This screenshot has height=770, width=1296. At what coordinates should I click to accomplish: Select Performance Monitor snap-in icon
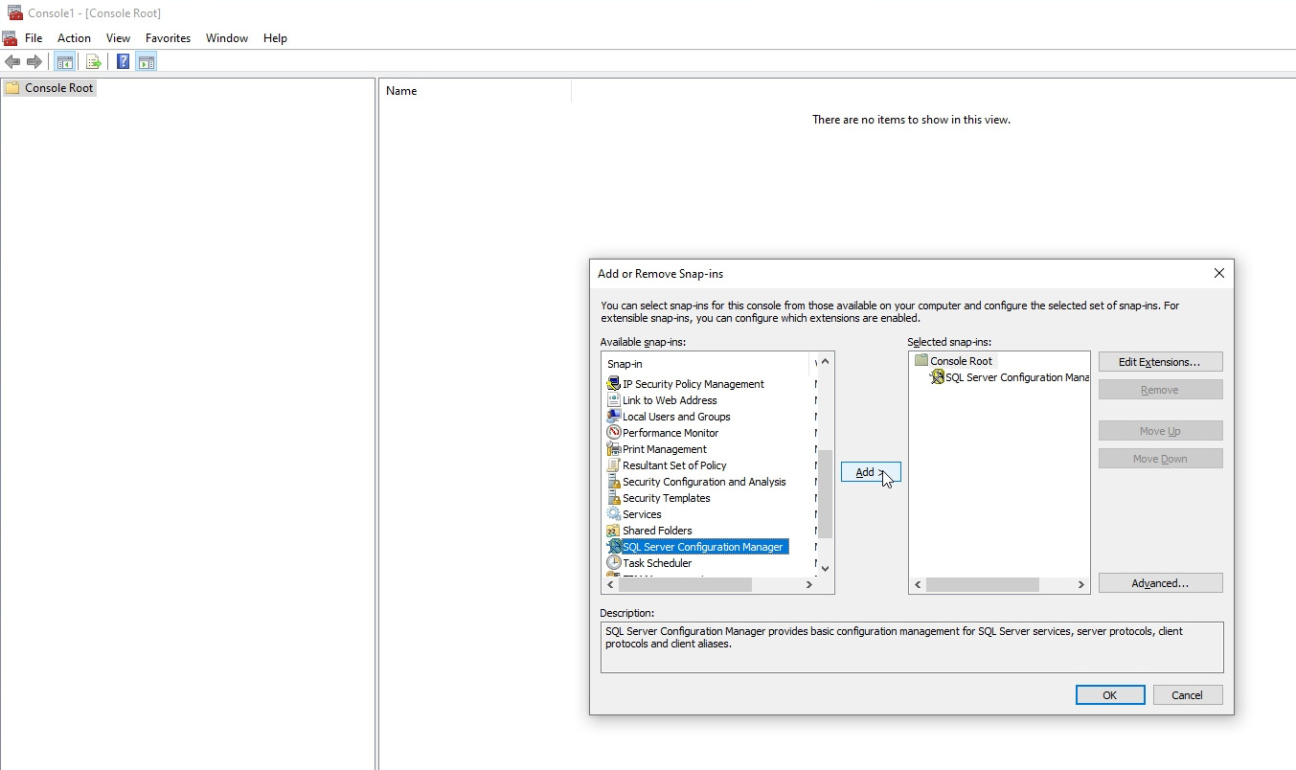click(x=614, y=433)
